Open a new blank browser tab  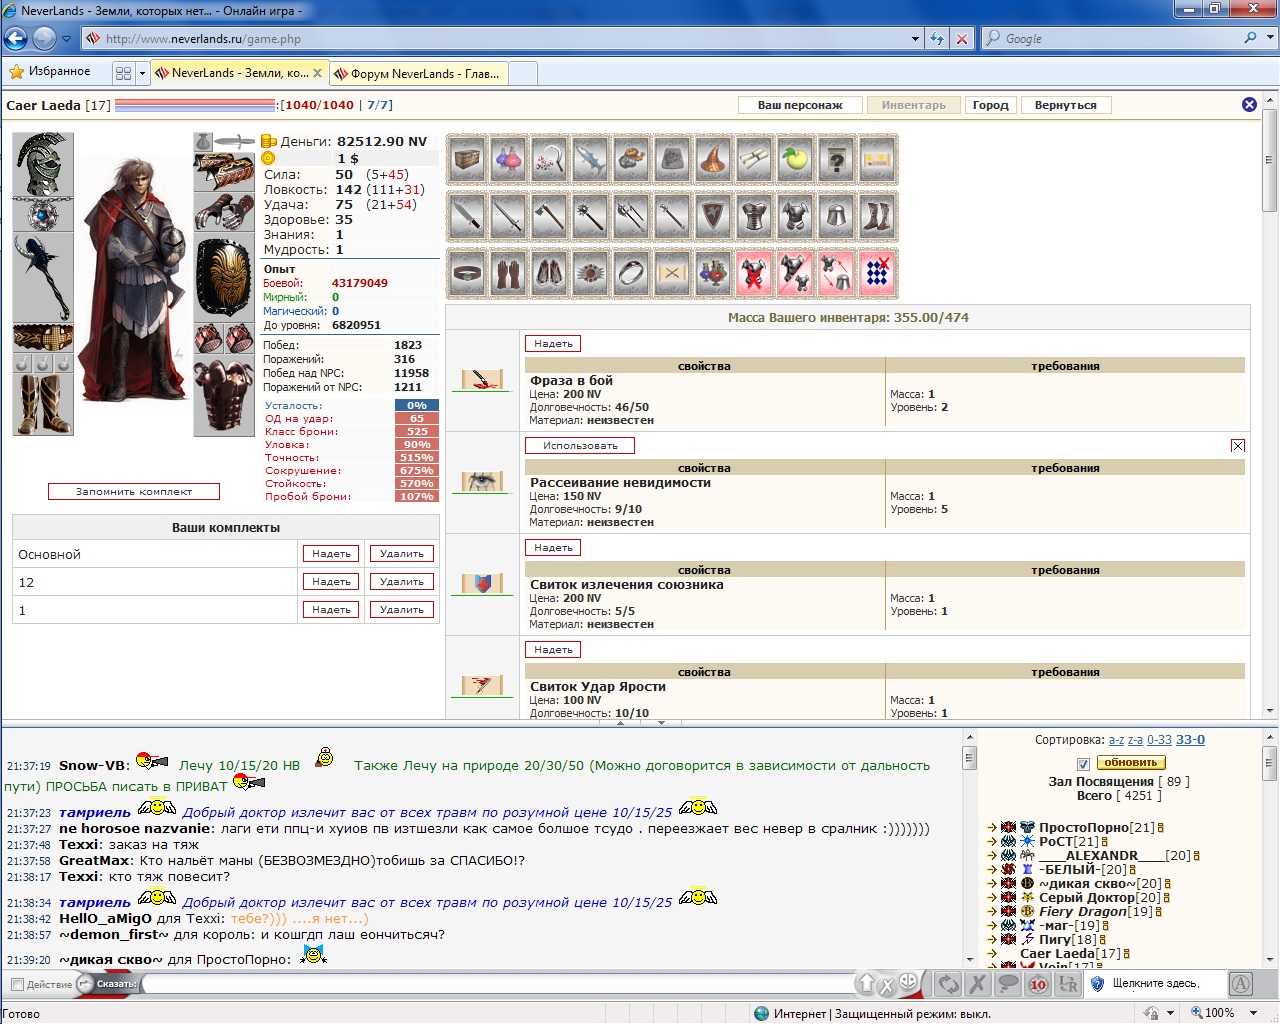point(523,73)
